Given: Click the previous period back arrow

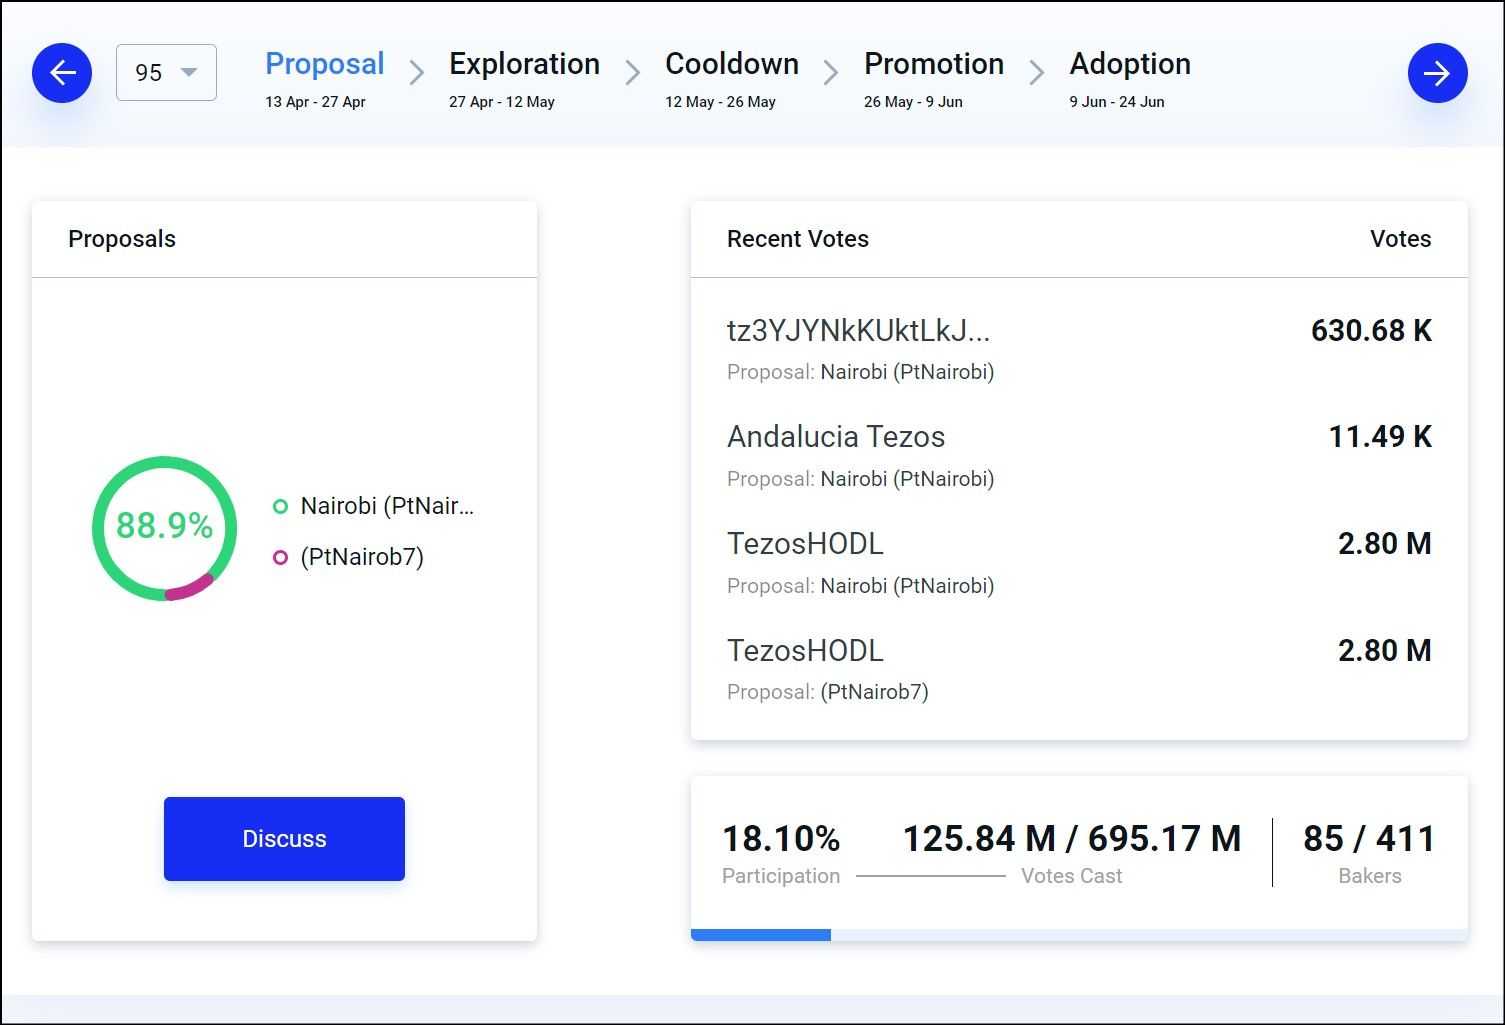Looking at the screenshot, I should pos(62,73).
